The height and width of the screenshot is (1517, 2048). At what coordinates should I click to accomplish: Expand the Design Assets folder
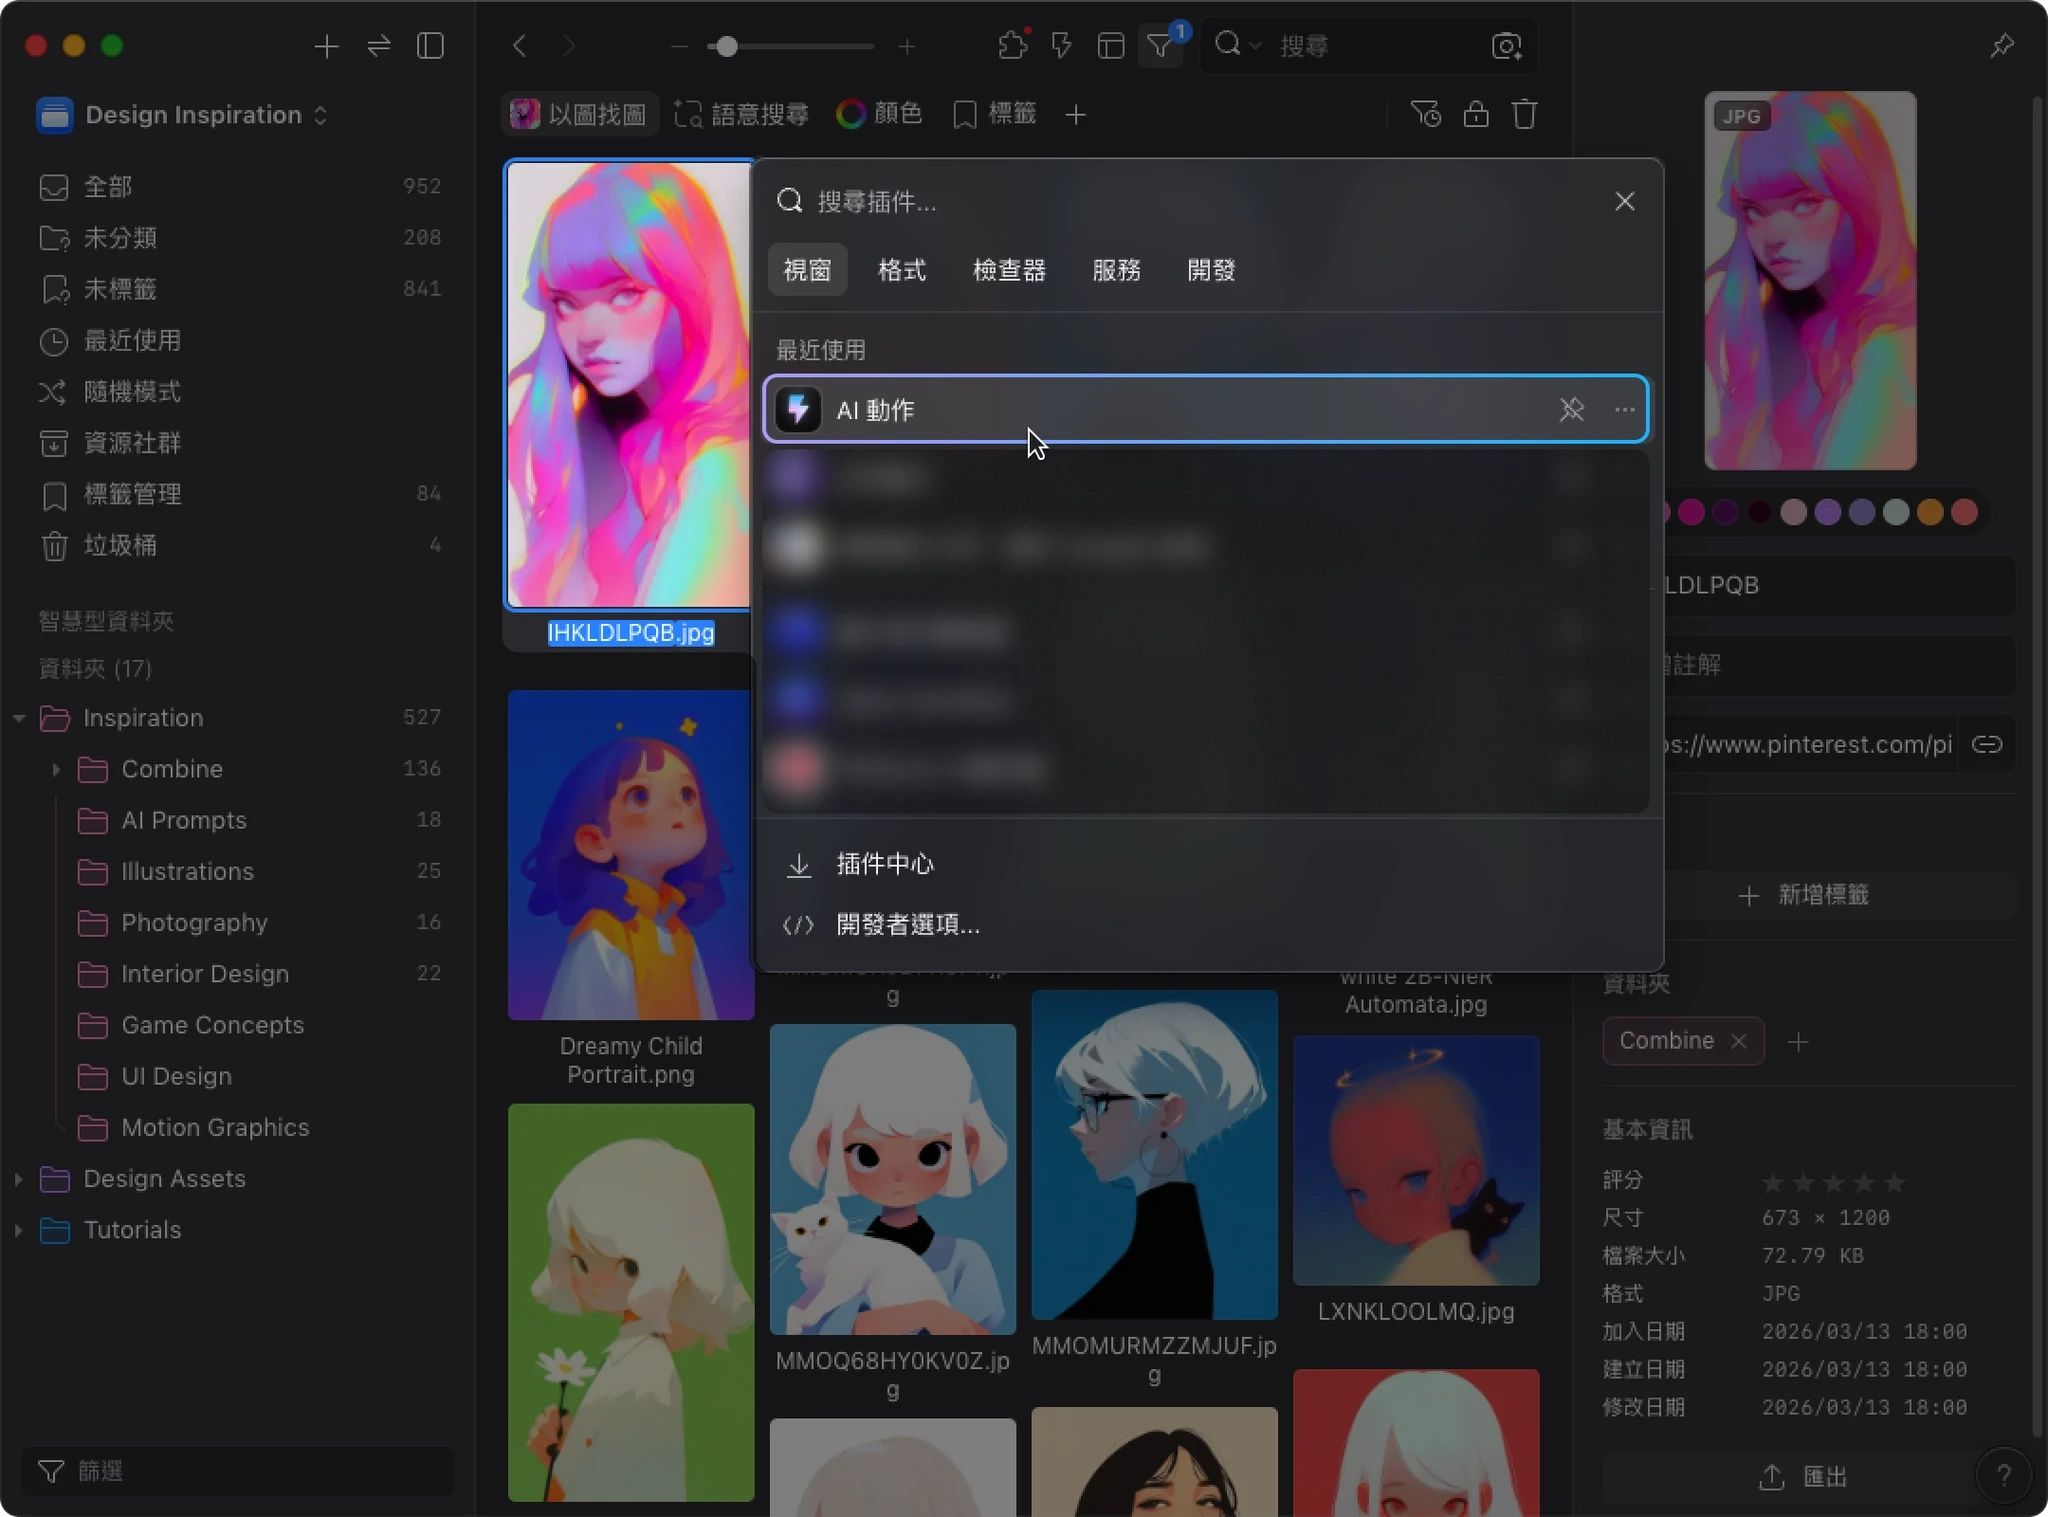pyautogui.click(x=18, y=1179)
